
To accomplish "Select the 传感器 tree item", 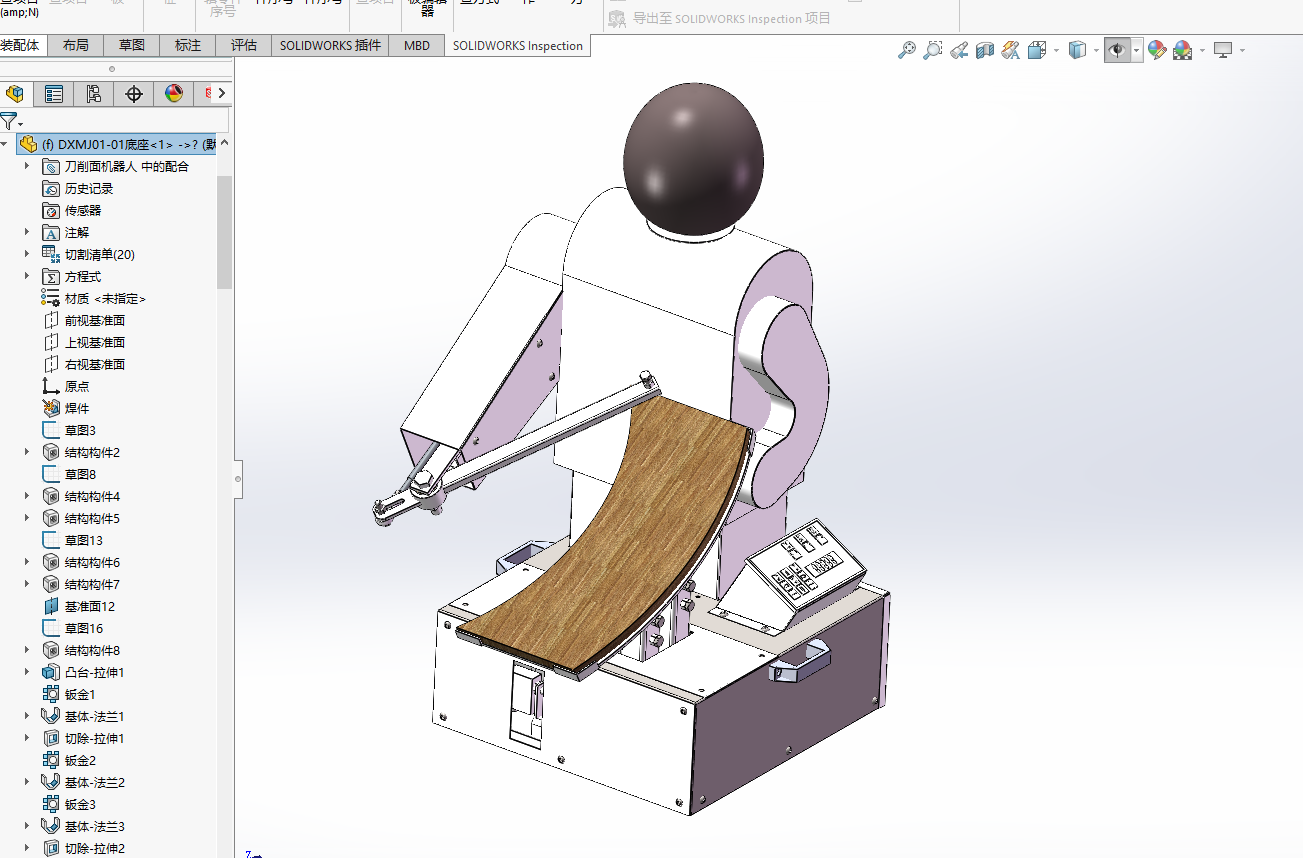I will pos(83,210).
